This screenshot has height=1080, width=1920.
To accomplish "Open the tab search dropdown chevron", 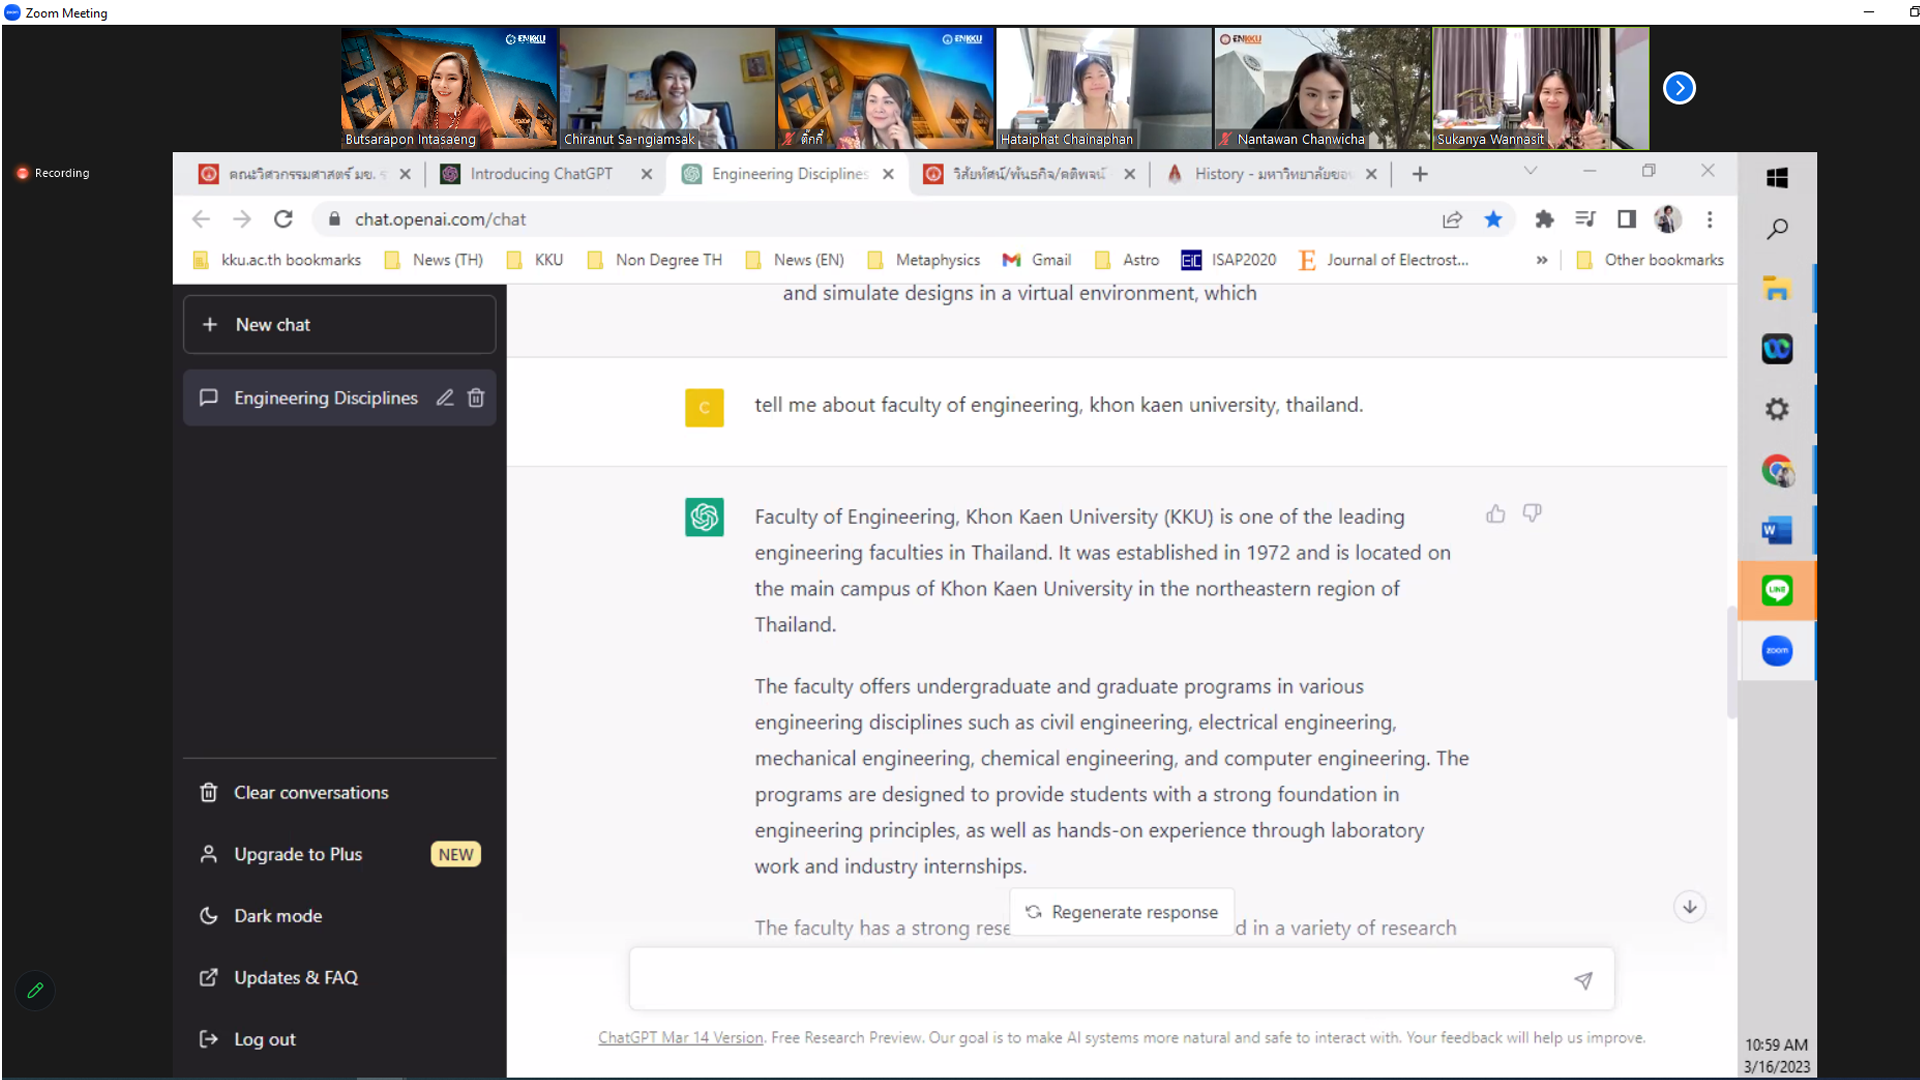I will [1530, 171].
